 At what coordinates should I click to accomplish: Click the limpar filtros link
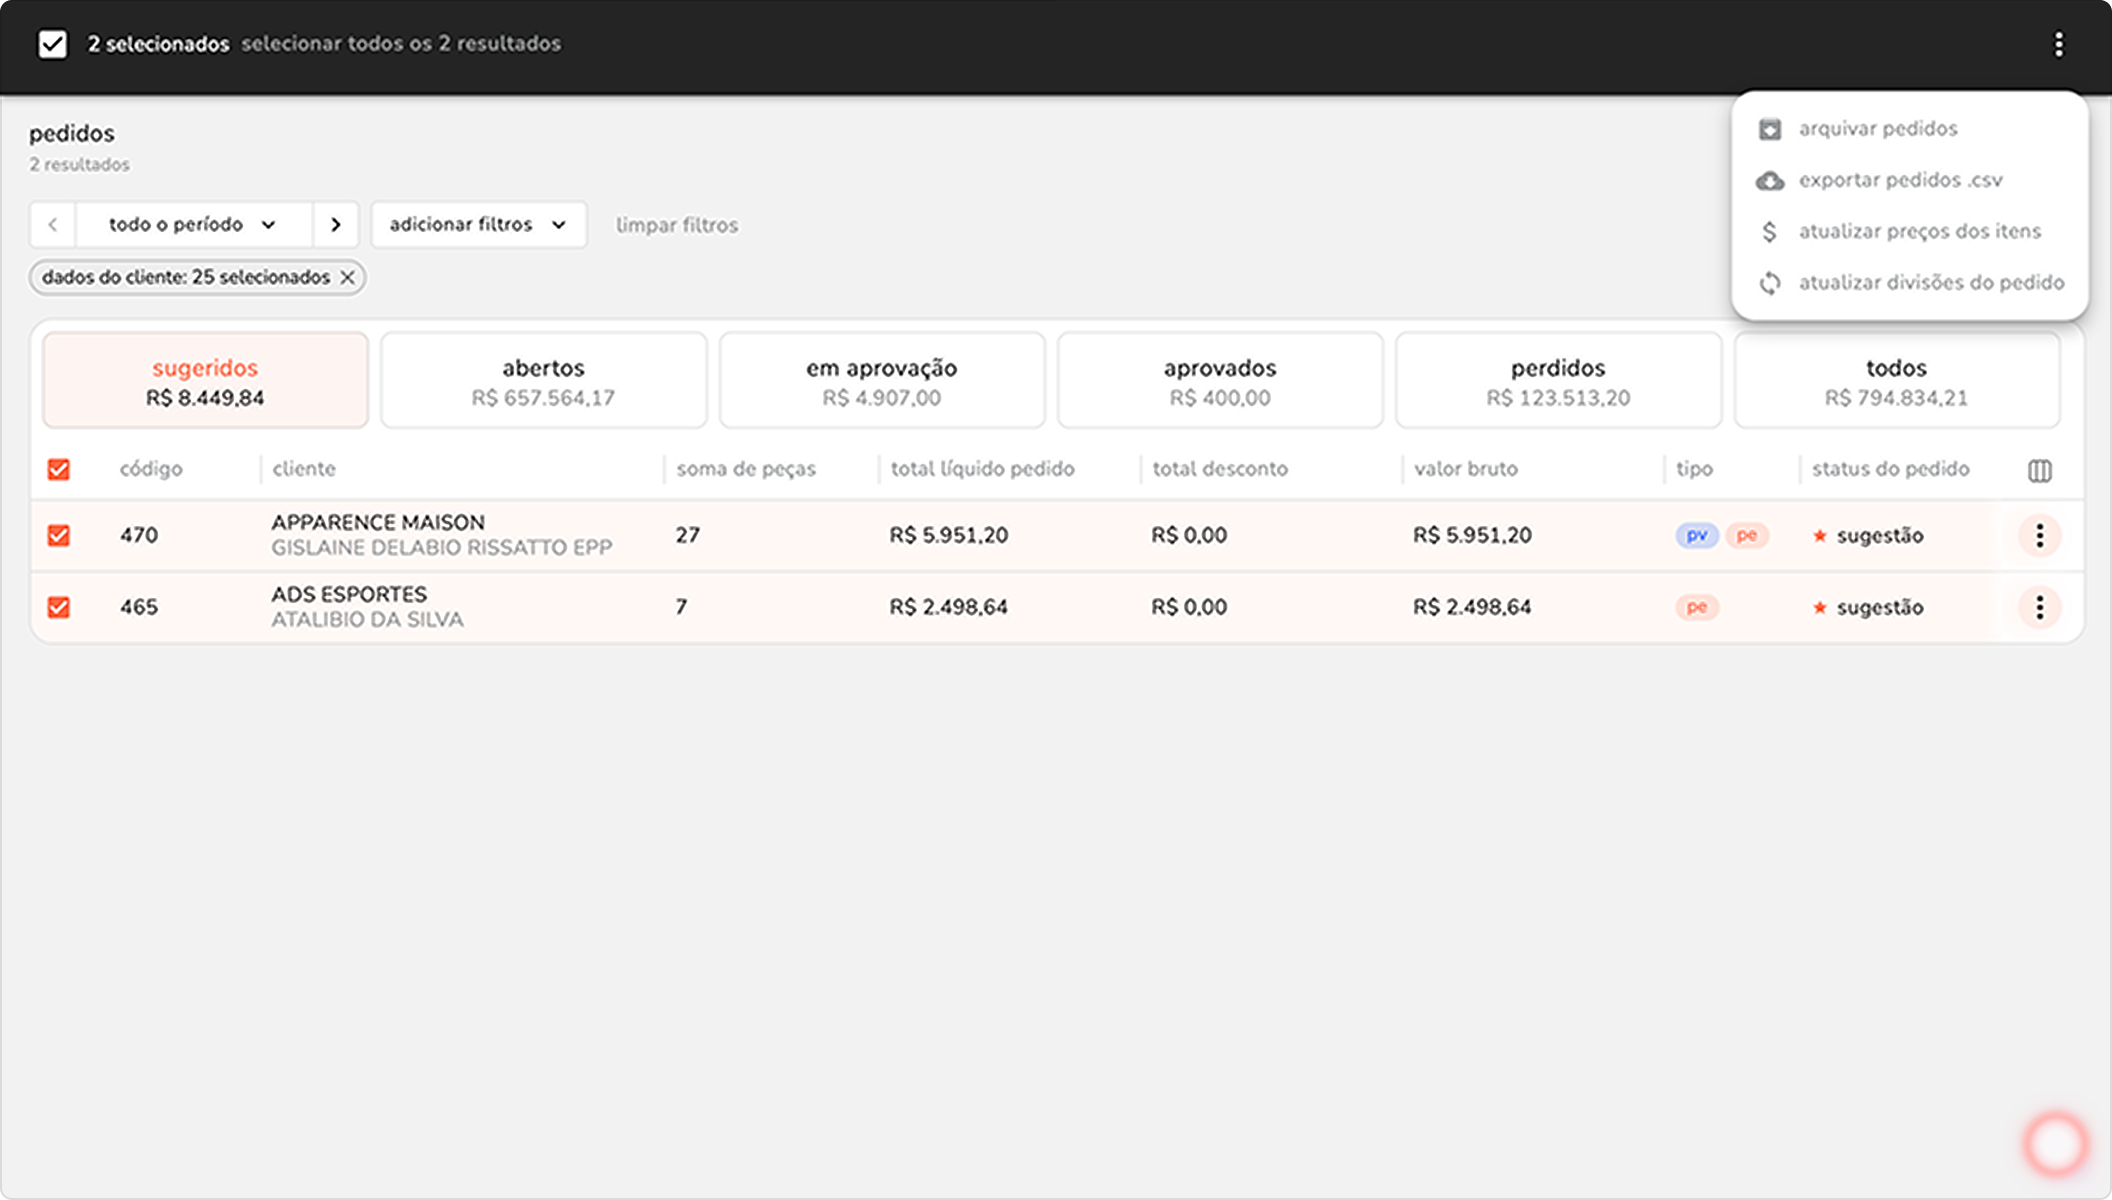[x=677, y=226]
